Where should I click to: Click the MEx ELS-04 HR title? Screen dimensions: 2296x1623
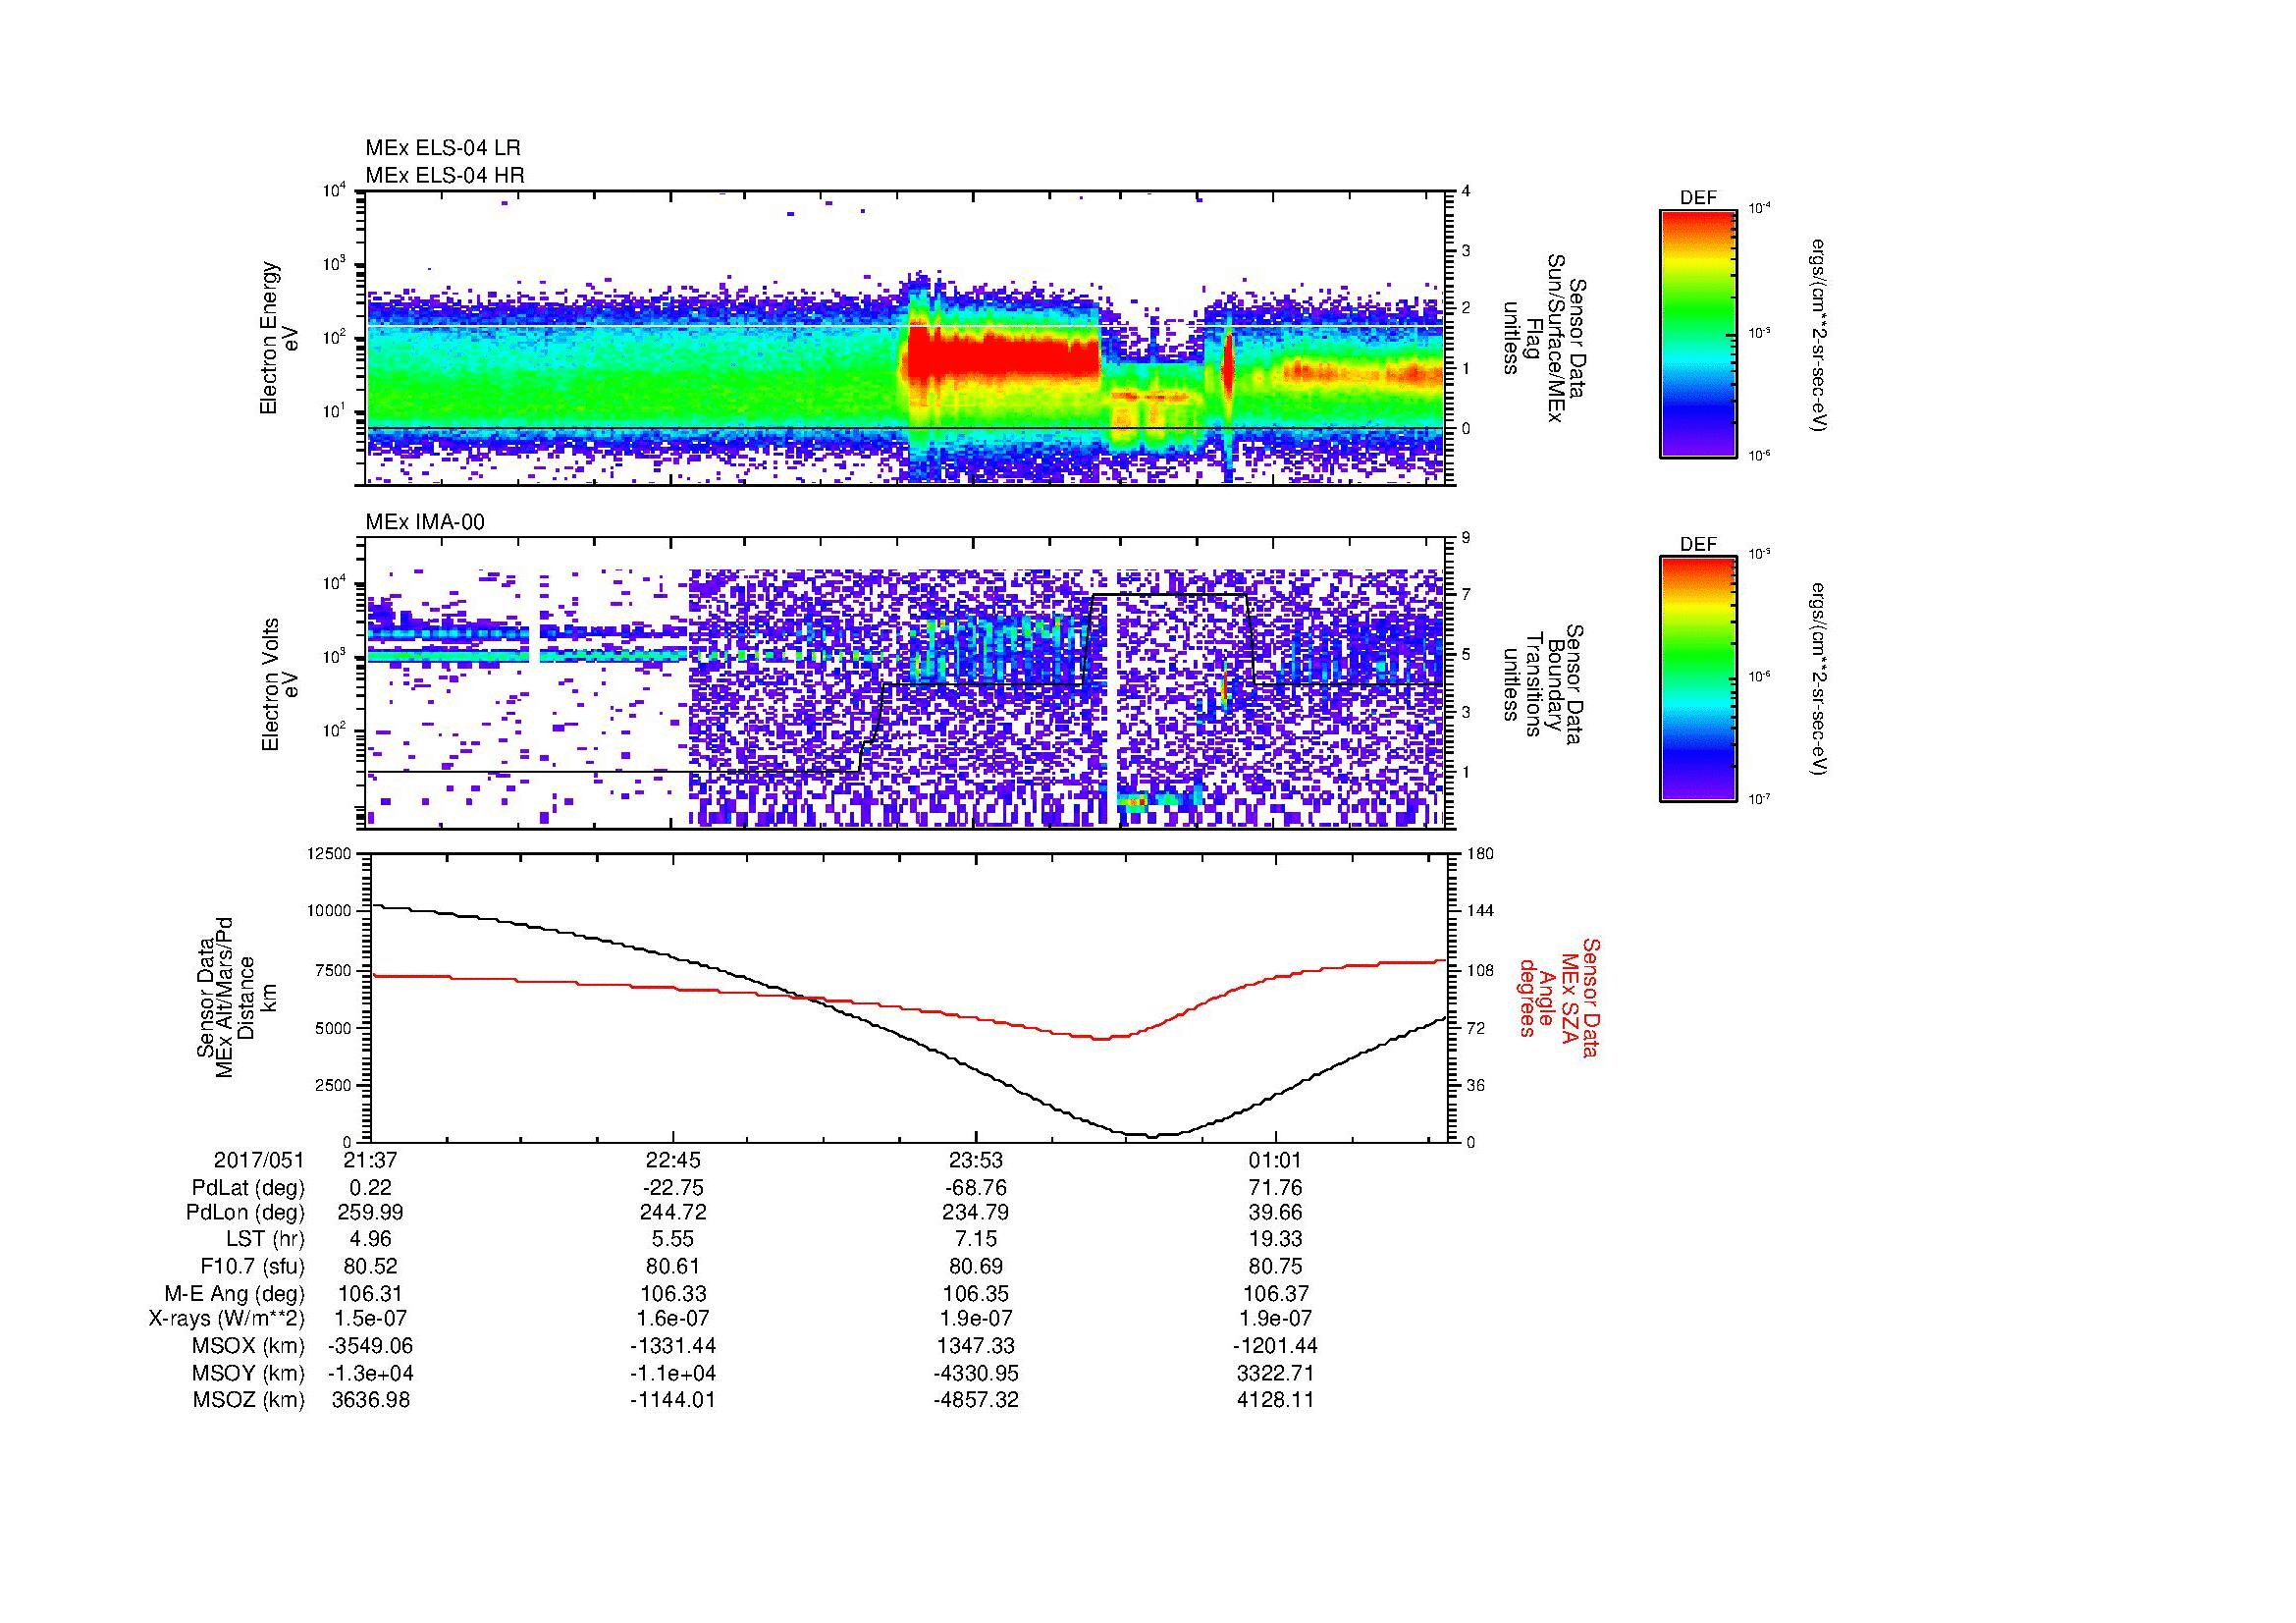tap(444, 175)
